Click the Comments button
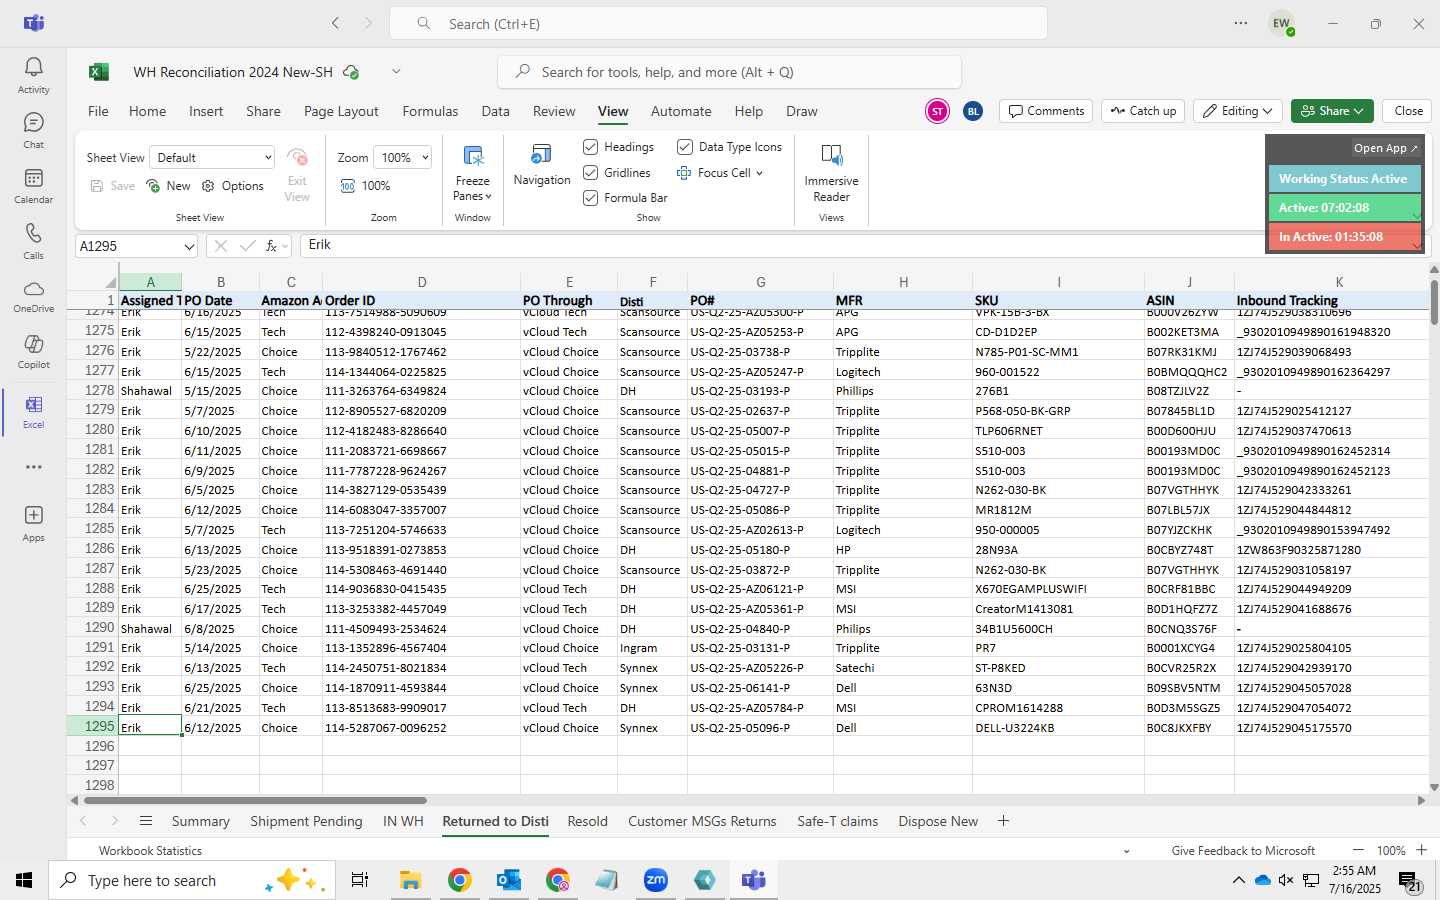Viewport: 1440px width, 900px height. click(x=1046, y=111)
